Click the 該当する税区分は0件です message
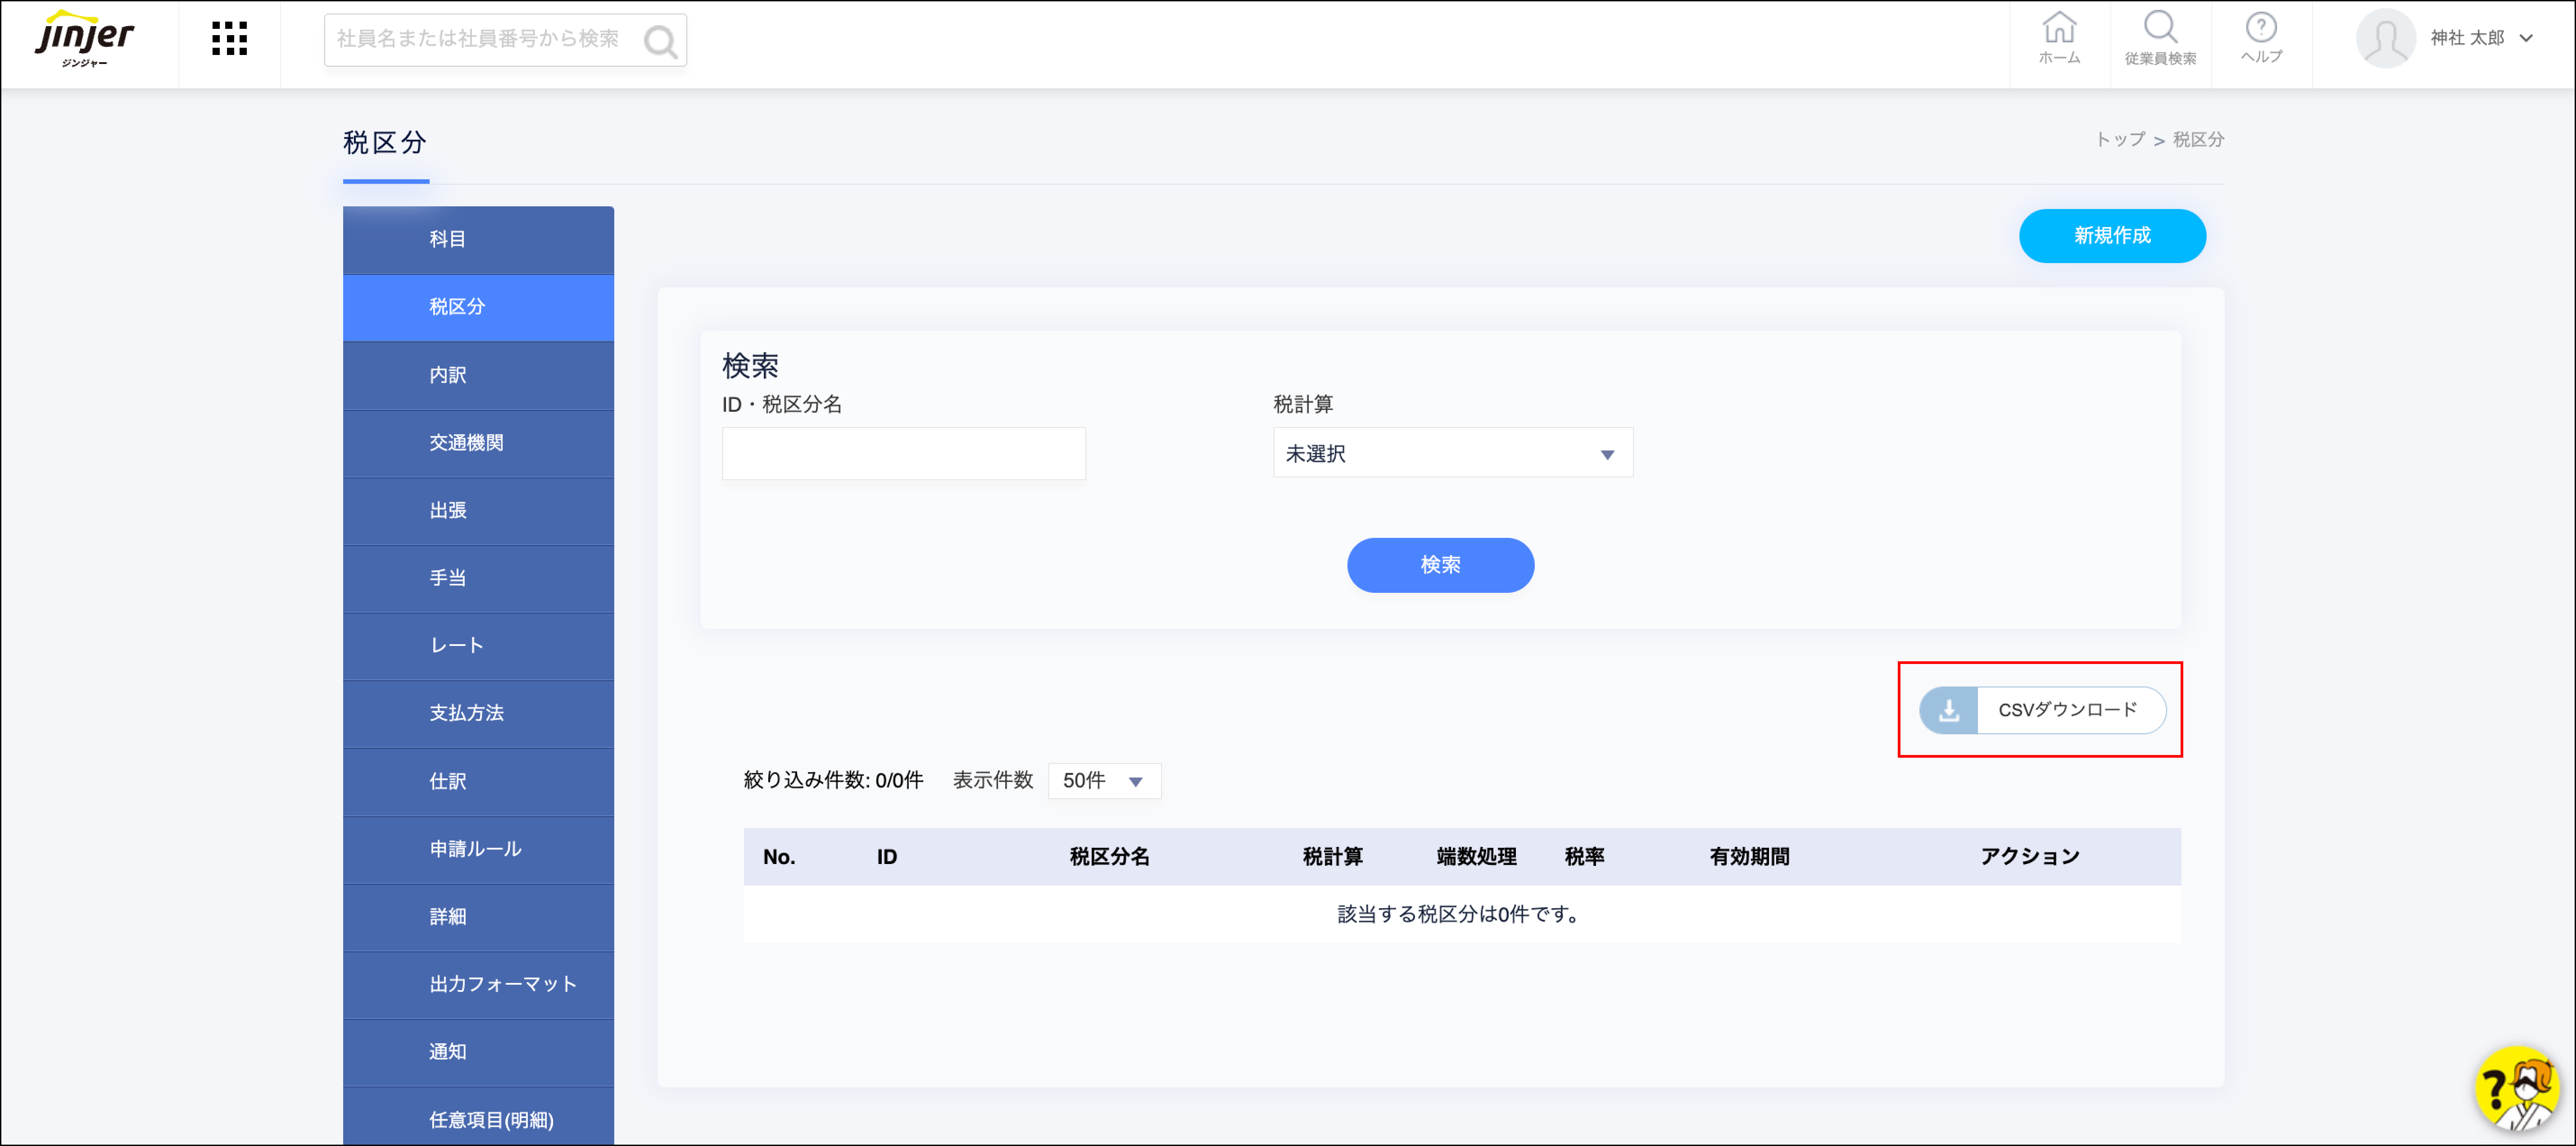Viewport: 2576px width, 1146px height. [x=1461, y=915]
